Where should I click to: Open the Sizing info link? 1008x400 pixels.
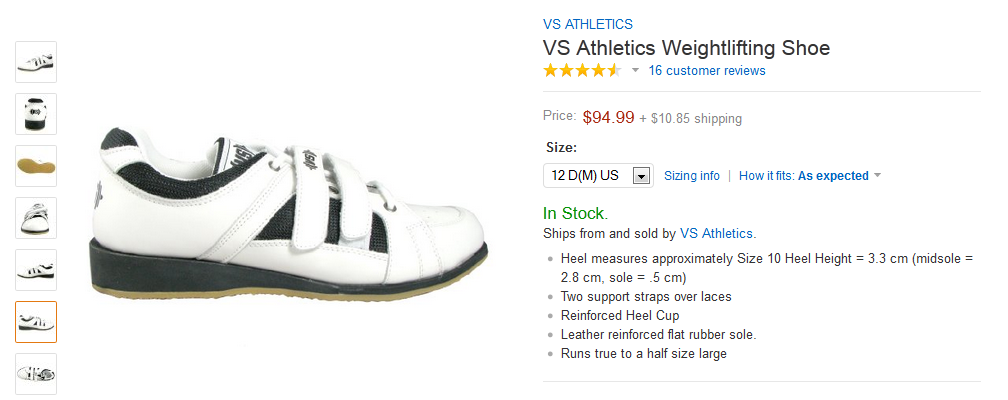tap(692, 176)
